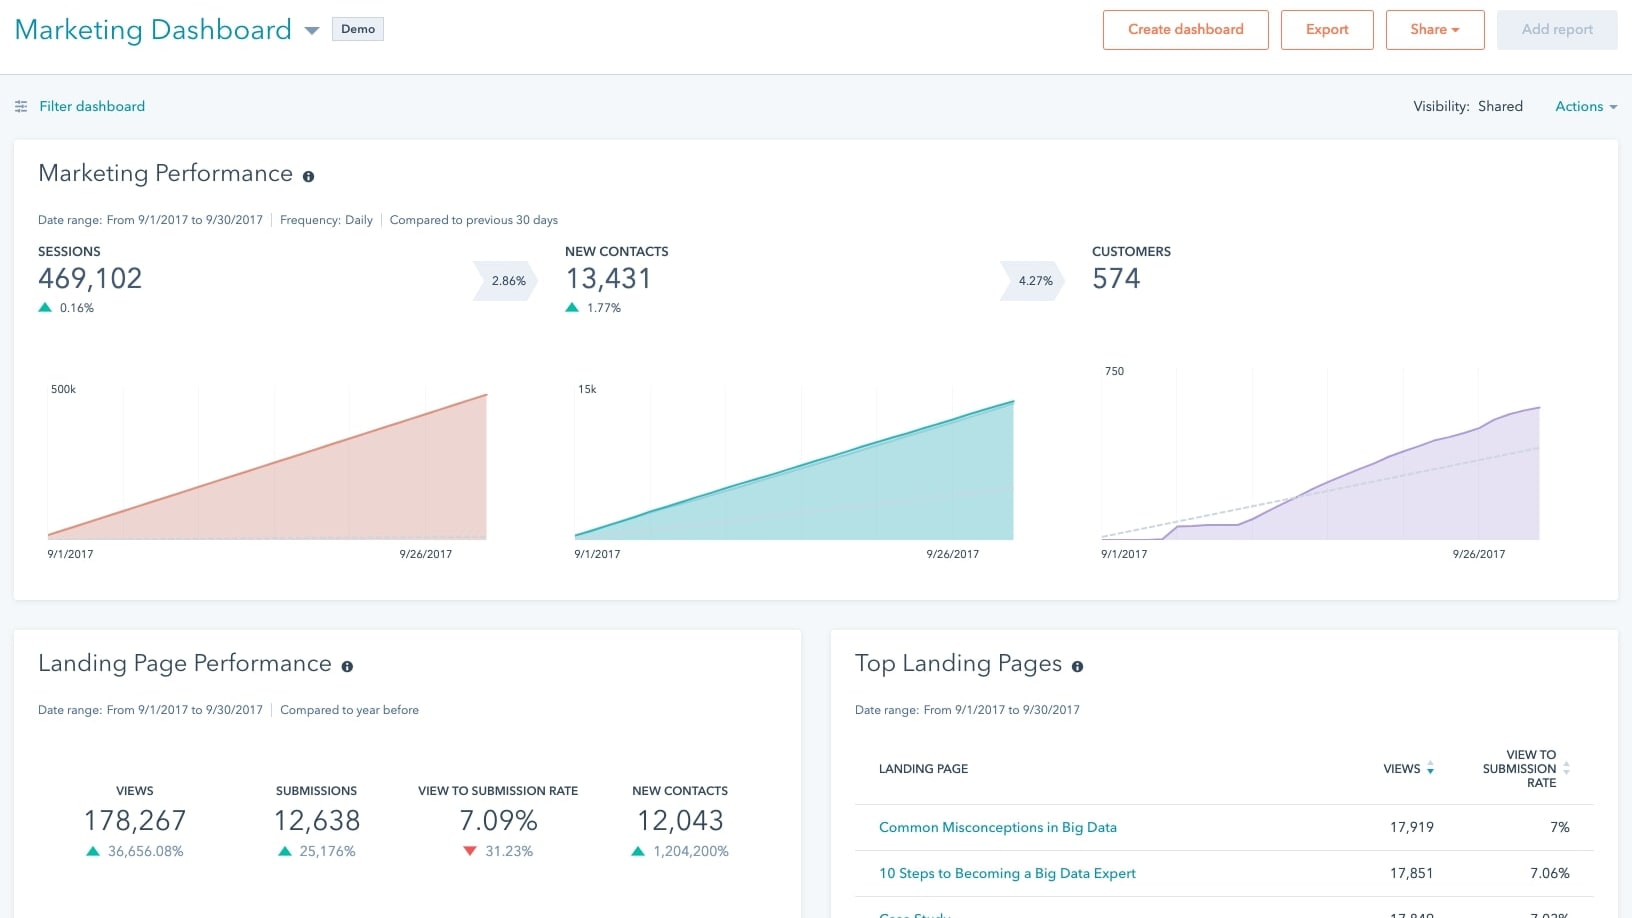Screen dimensions: 1632x918
Task: Click the 2.86% conversion arrow after Sessions
Action: tap(506, 281)
